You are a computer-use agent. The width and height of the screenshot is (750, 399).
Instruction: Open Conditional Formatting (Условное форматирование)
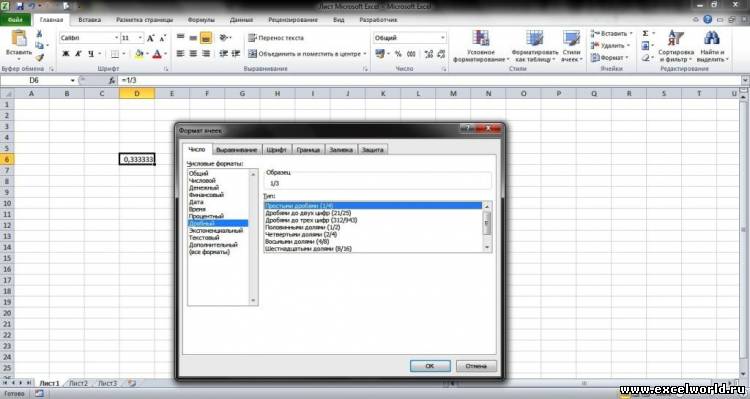click(x=480, y=46)
